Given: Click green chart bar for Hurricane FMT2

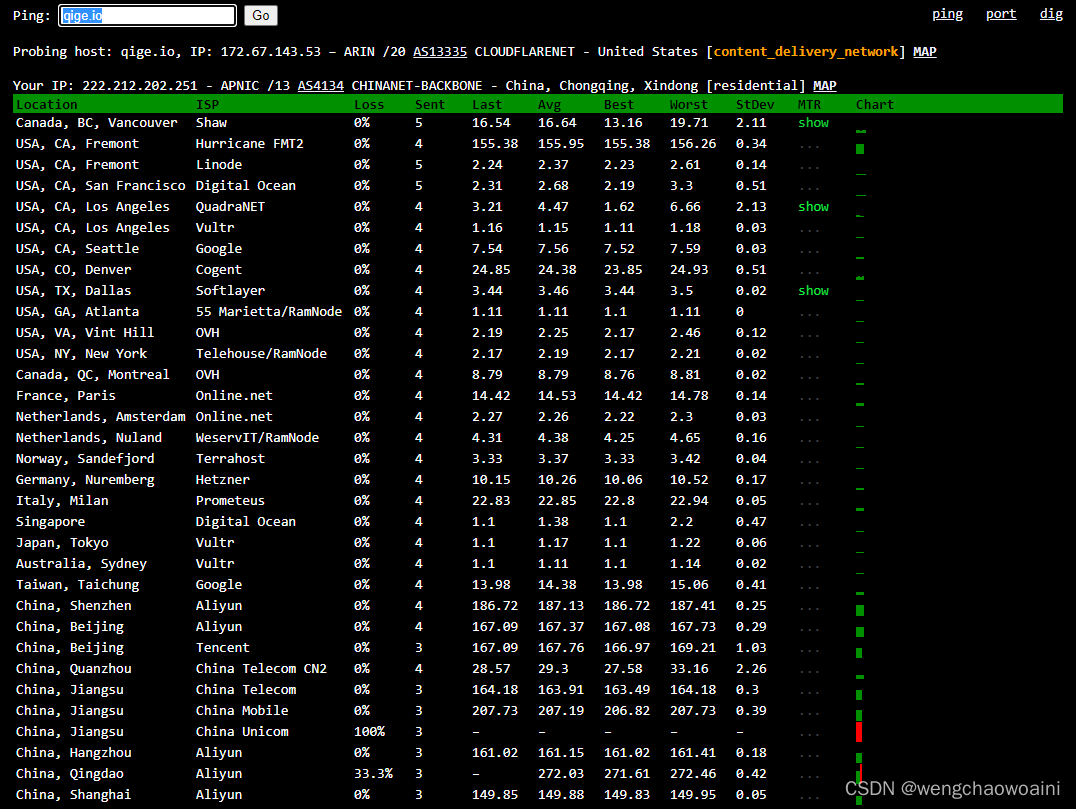Looking at the screenshot, I should click(860, 149).
